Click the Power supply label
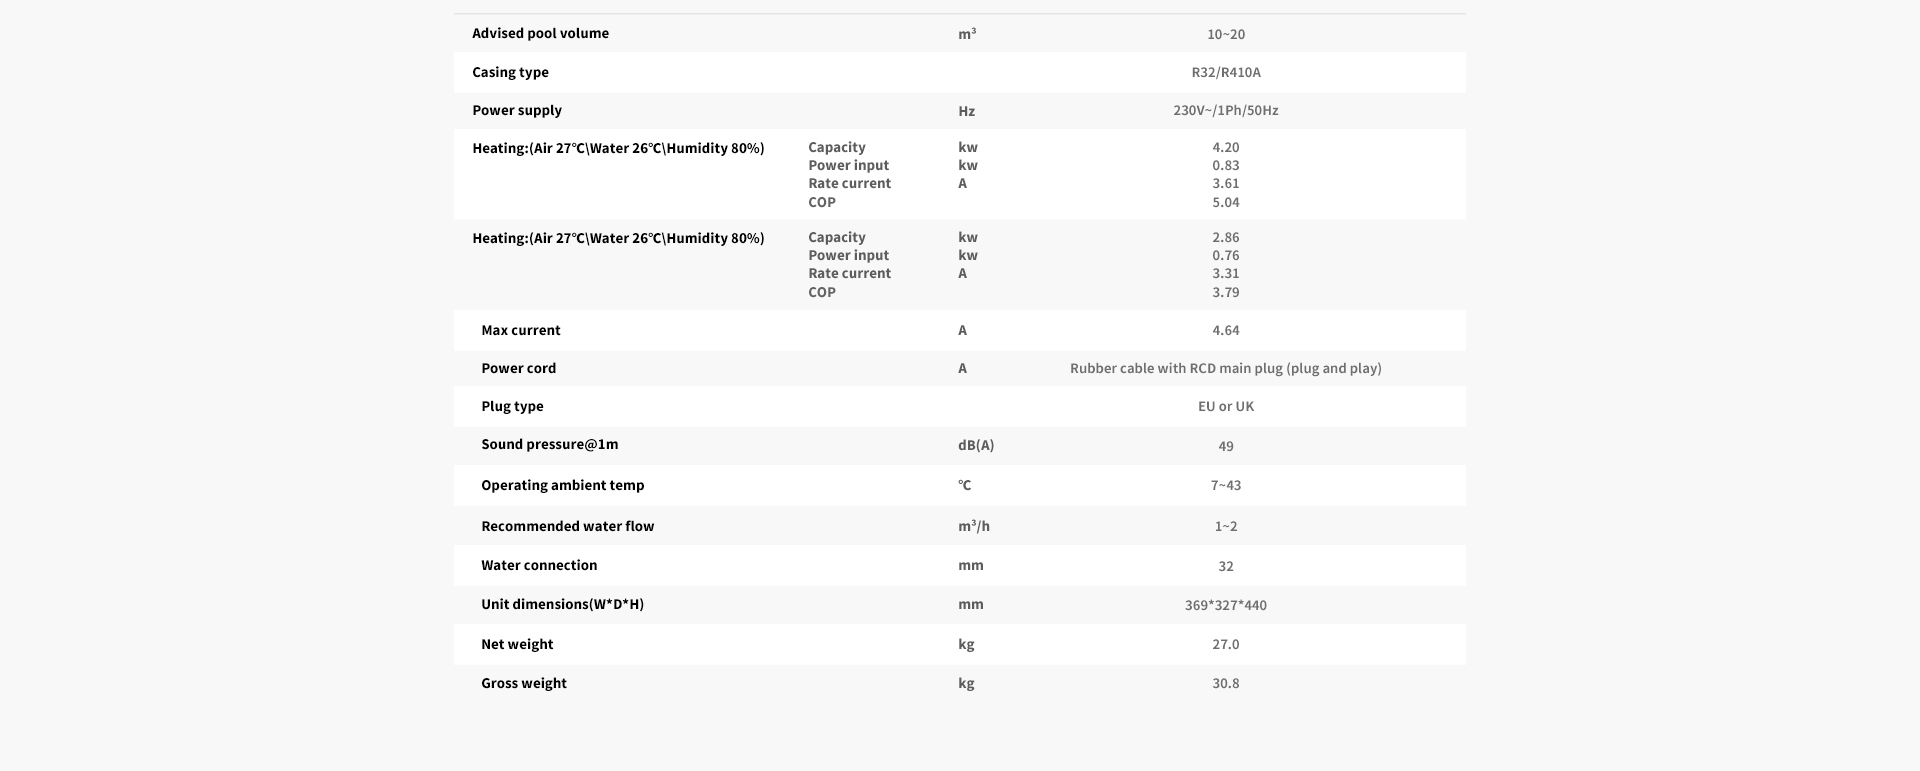Screen dimensions: 1920x771 (x=517, y=110)
